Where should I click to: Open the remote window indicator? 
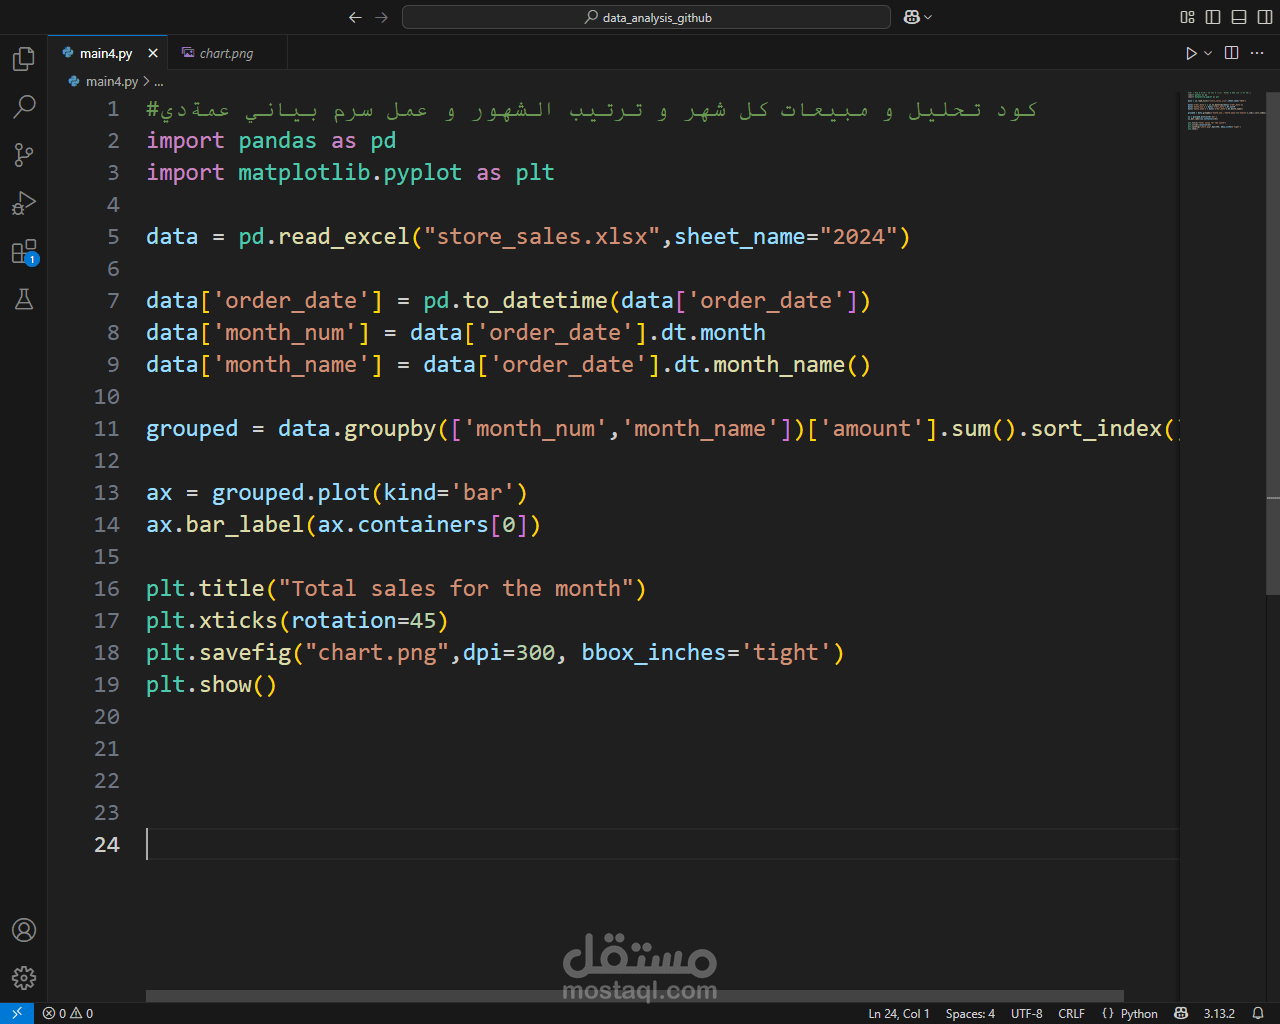(x=17, y=1013)
